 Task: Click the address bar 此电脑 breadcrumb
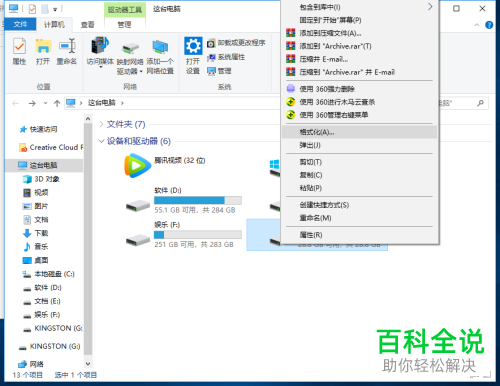(101, 103)
